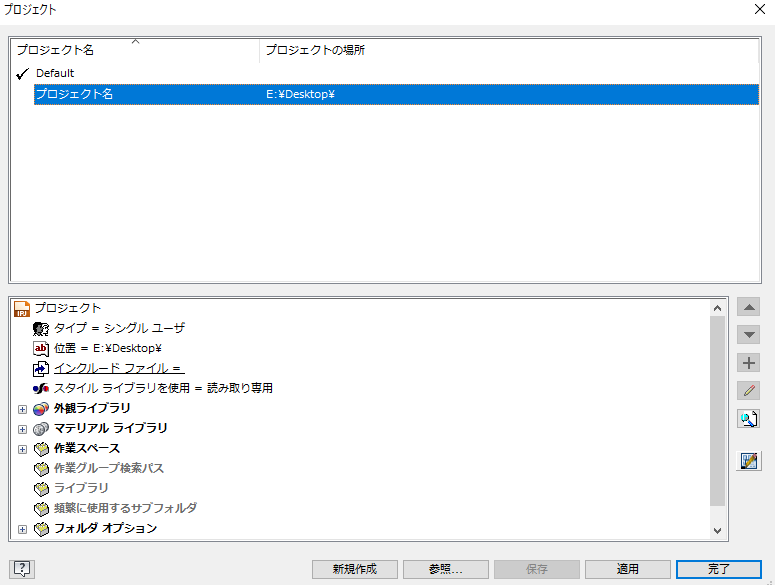Expand the 作業スペース node
775x585 pixels.
point(22,449)
